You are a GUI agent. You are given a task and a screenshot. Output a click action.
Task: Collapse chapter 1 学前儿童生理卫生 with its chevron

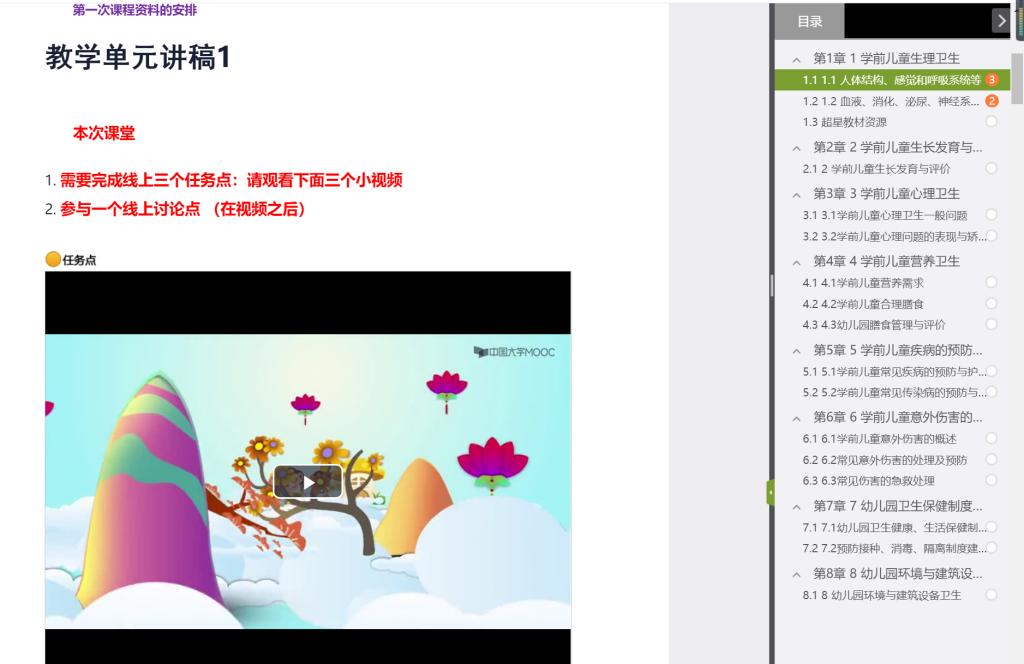(x=796, y=59)
